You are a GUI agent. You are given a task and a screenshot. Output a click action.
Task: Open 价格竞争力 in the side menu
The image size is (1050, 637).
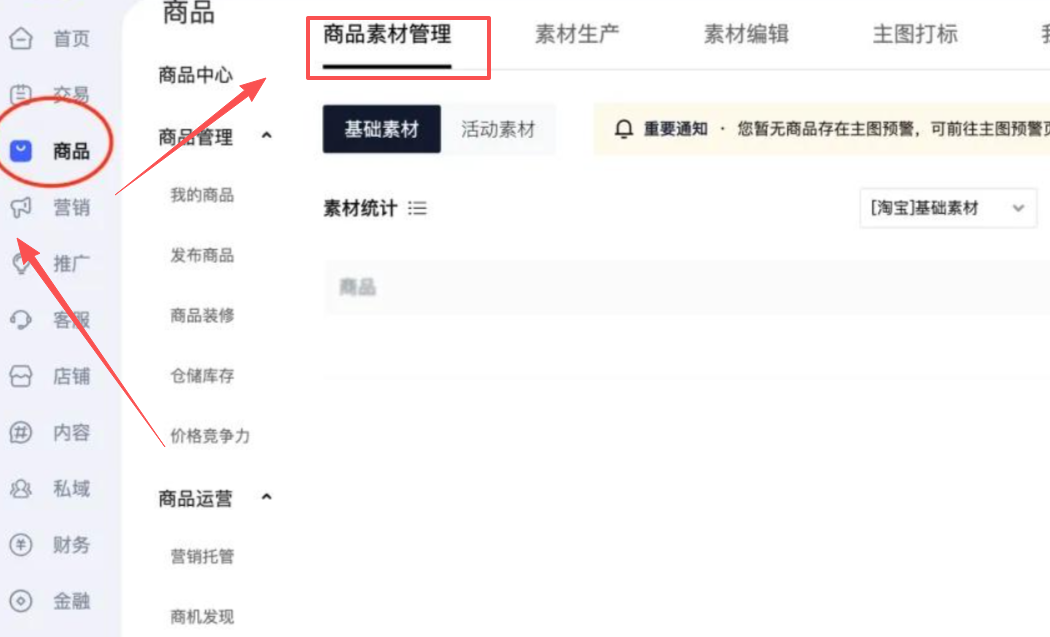point(210,436)
